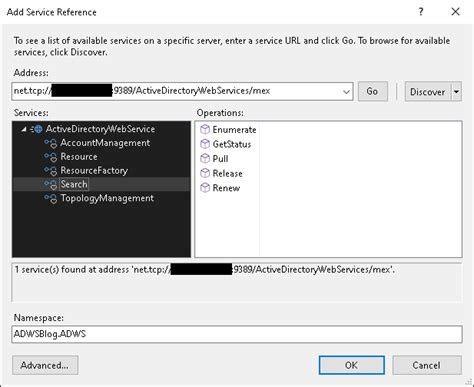This screenshot has height=387, width=474.
Task: Click the GetStatus operation text
Action: pos(232,144)
